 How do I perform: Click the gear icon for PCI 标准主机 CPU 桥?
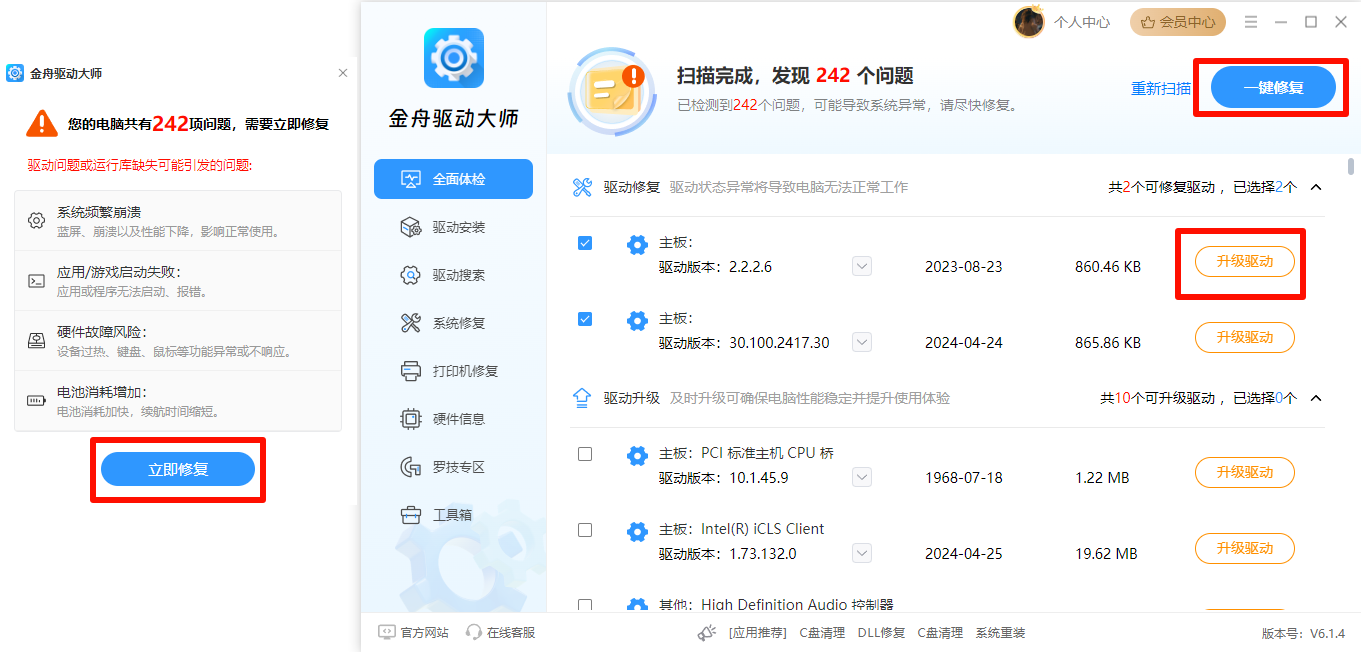tap(637, 455)
